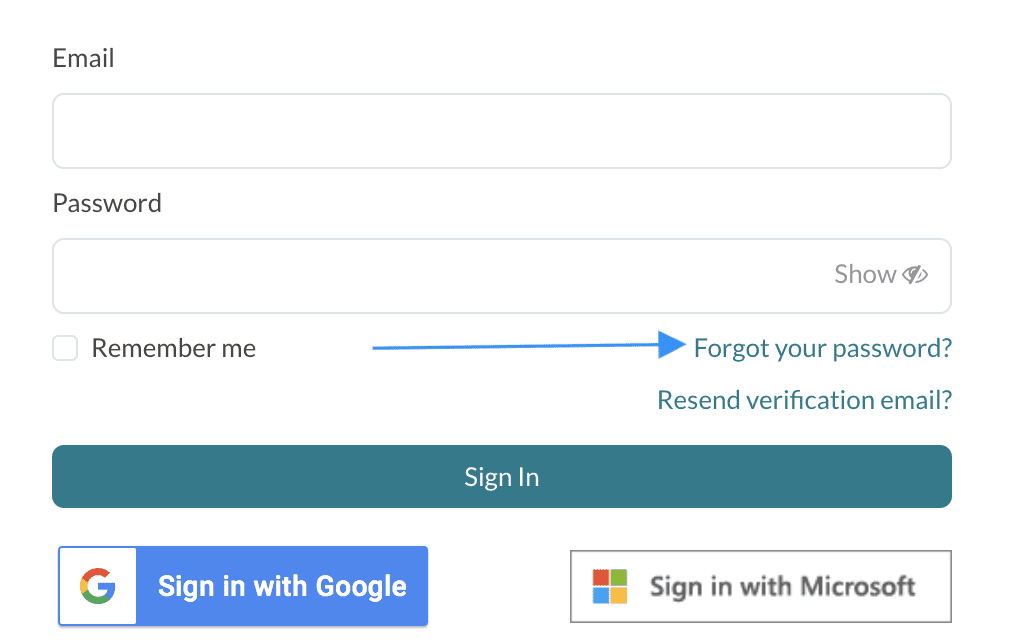
Task: Click the white square framing the Google logo
Action: (96, 586)
